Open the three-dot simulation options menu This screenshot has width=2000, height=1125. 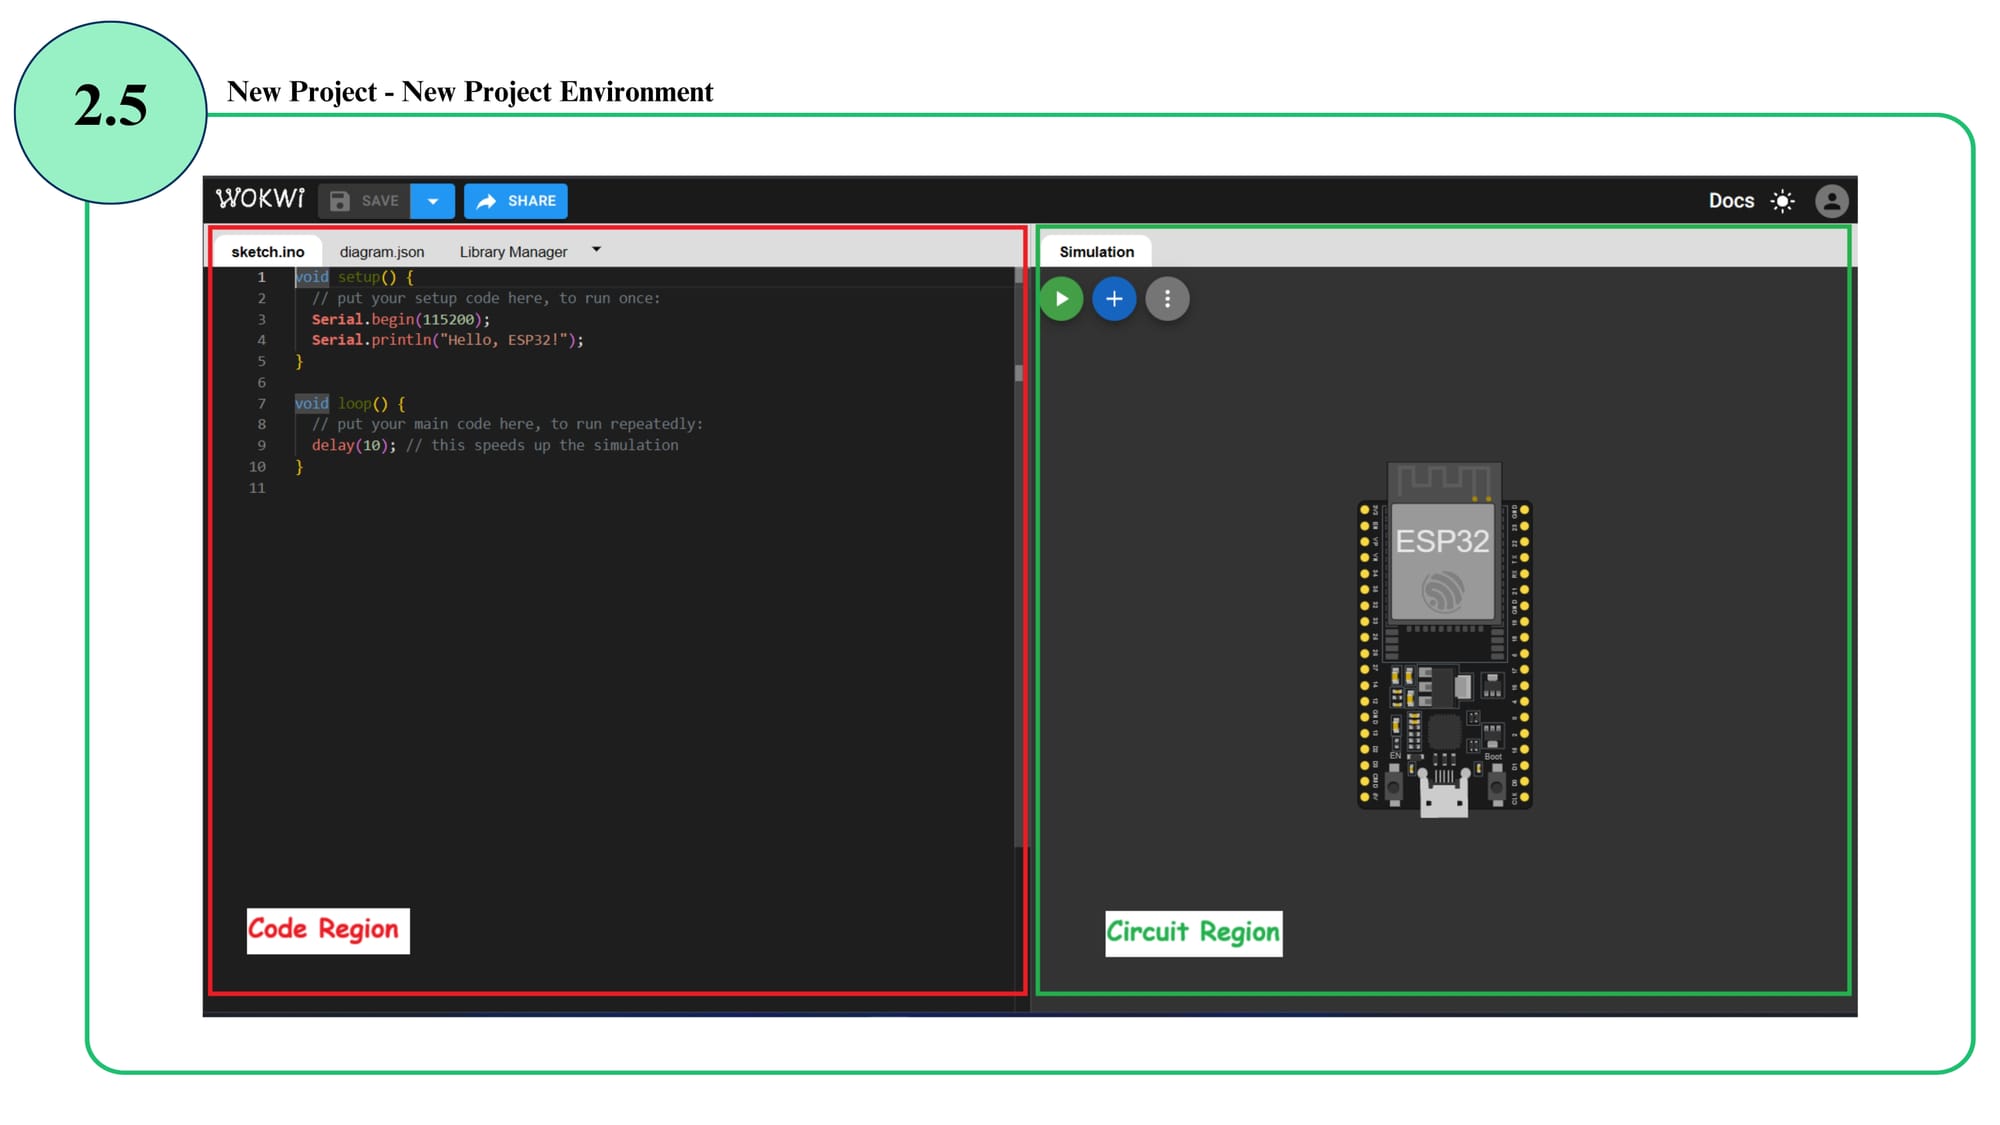coord(1167,299)
